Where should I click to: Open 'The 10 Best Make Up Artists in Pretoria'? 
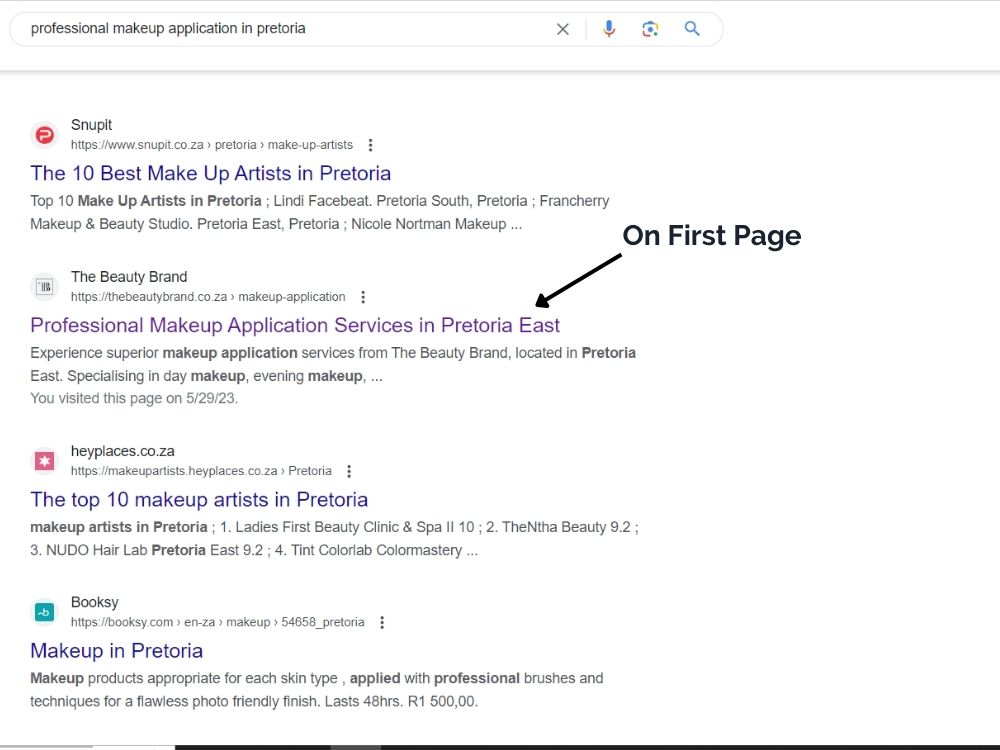(x=210, y=173)
